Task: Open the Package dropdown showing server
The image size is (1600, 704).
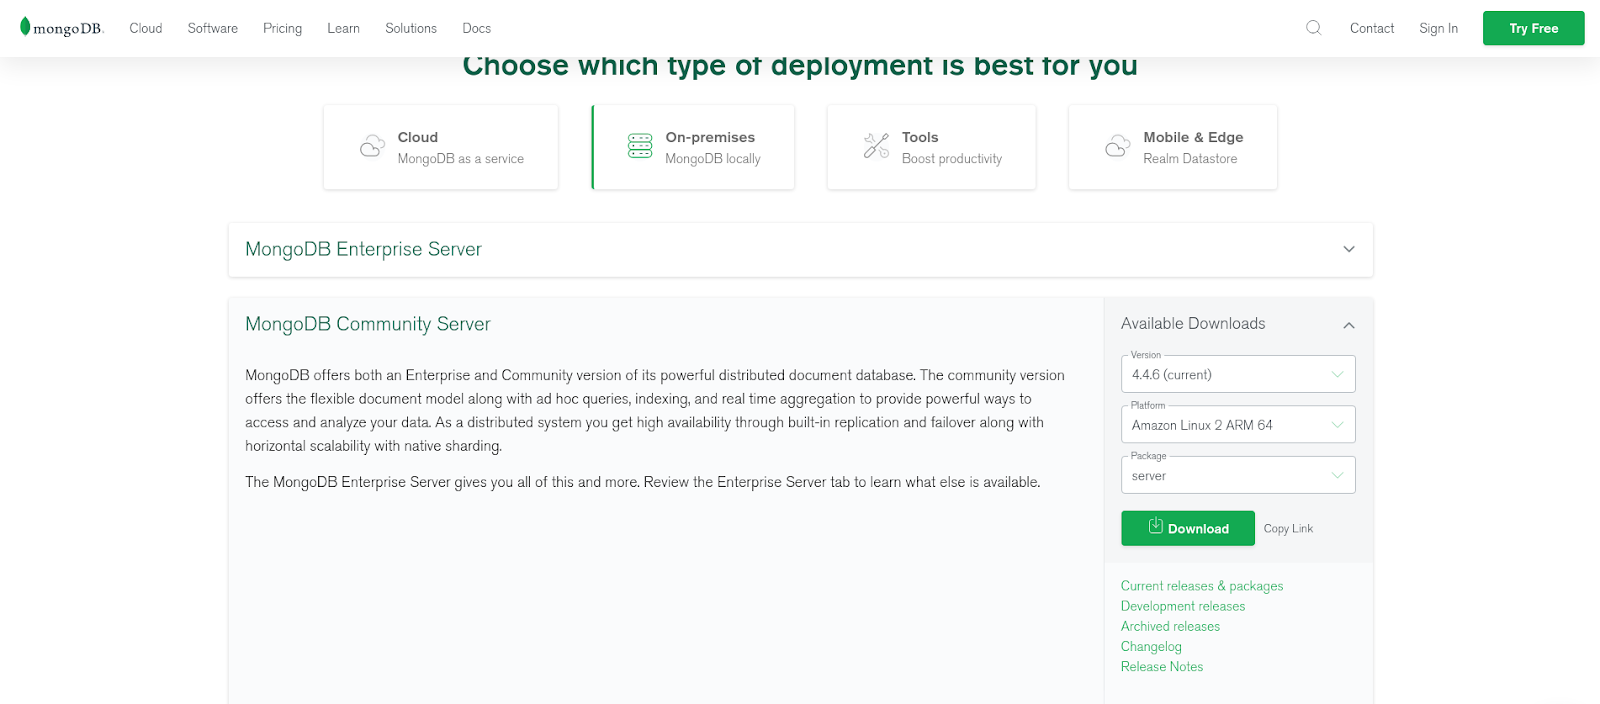Action: (x=1238, y=475)
